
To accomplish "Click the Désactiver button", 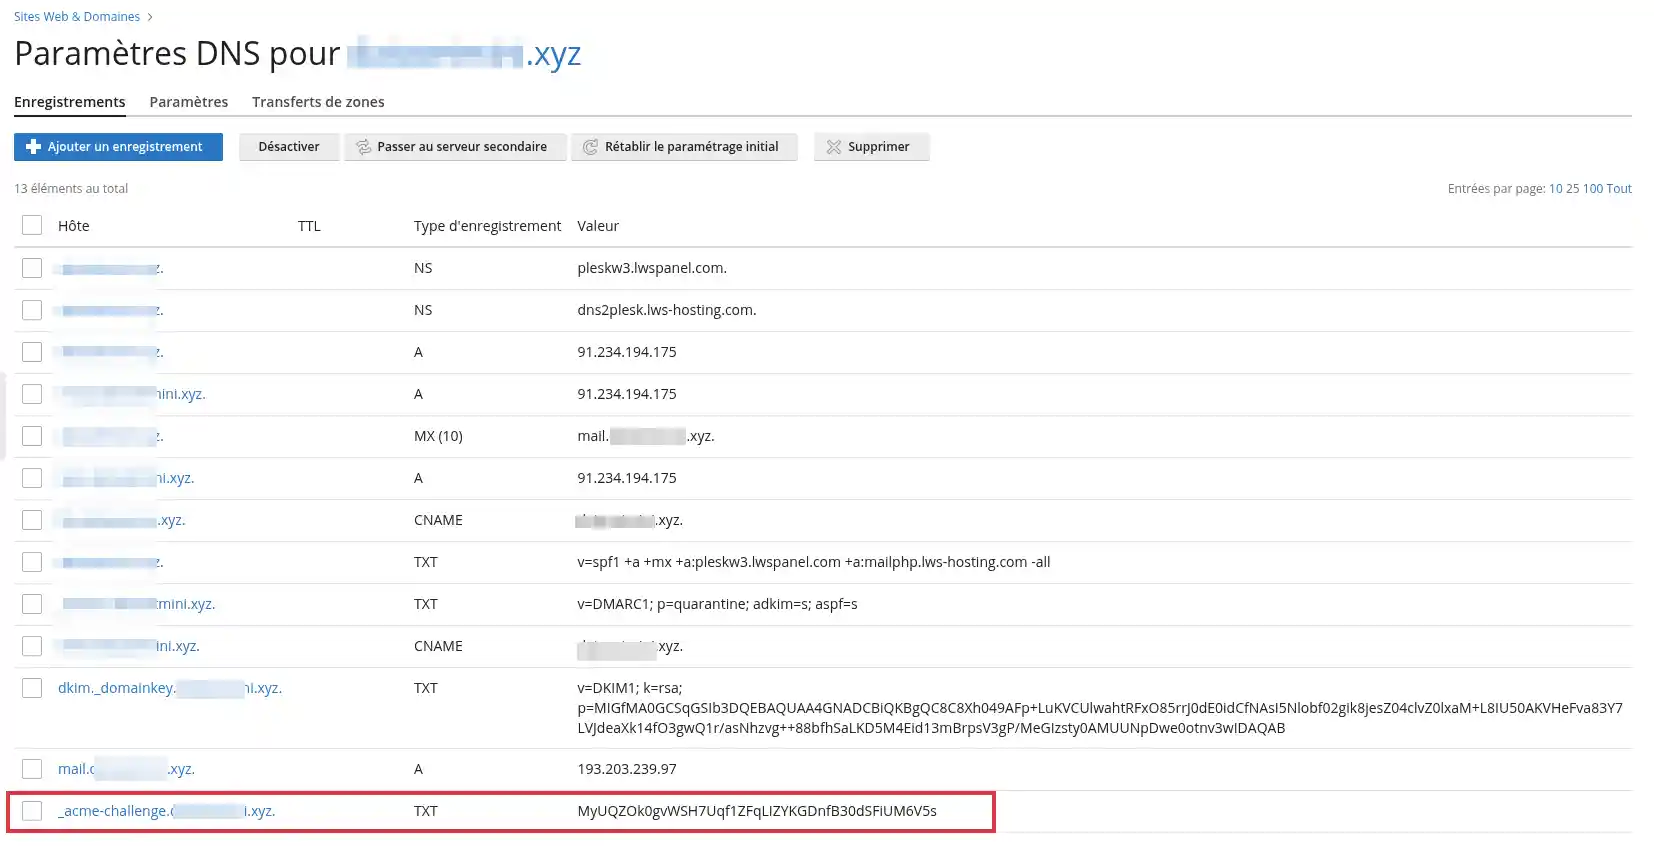I will click(x=289, y=147).
